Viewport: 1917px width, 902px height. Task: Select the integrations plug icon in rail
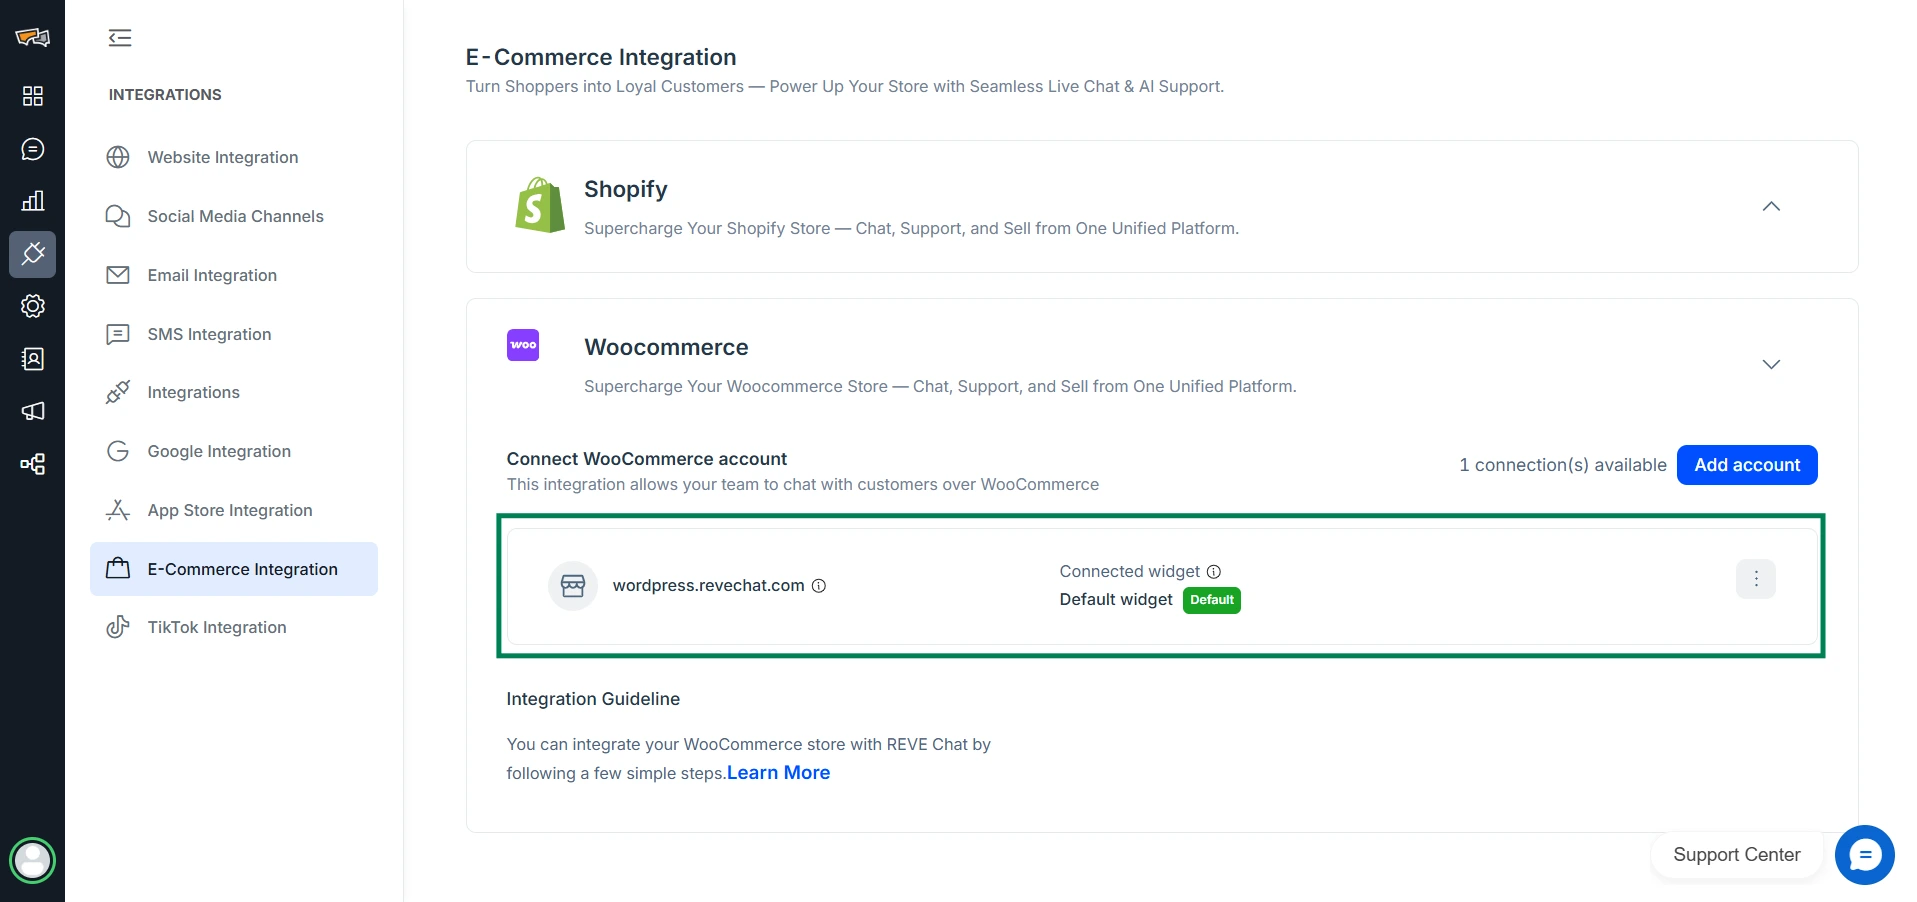pyautogui.click(x=32, y=254)
